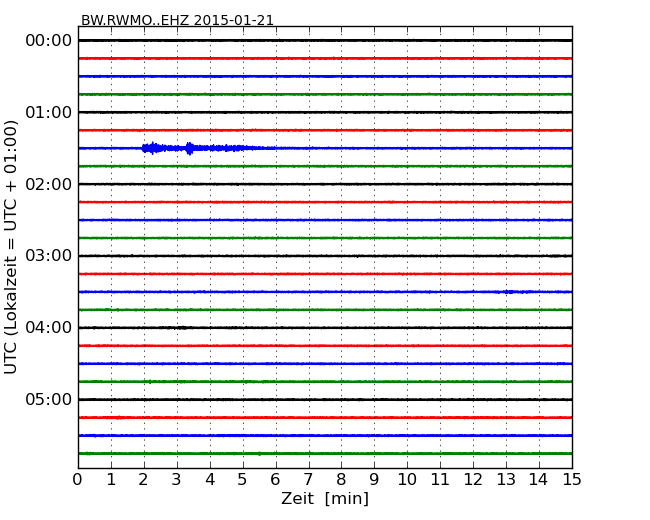The height and width of the screenshot is (520, 650).
Task: Click the 12 tick on the minute axis
Action: [473, 479]
